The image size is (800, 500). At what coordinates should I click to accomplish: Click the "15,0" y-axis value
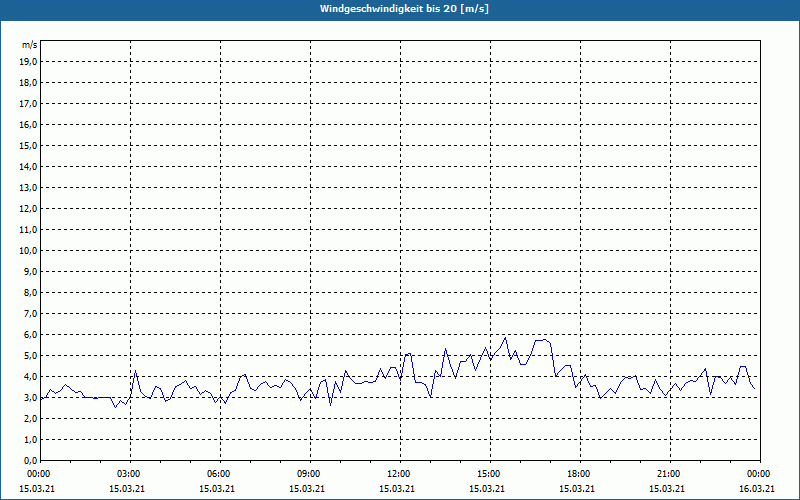[29, 145]
